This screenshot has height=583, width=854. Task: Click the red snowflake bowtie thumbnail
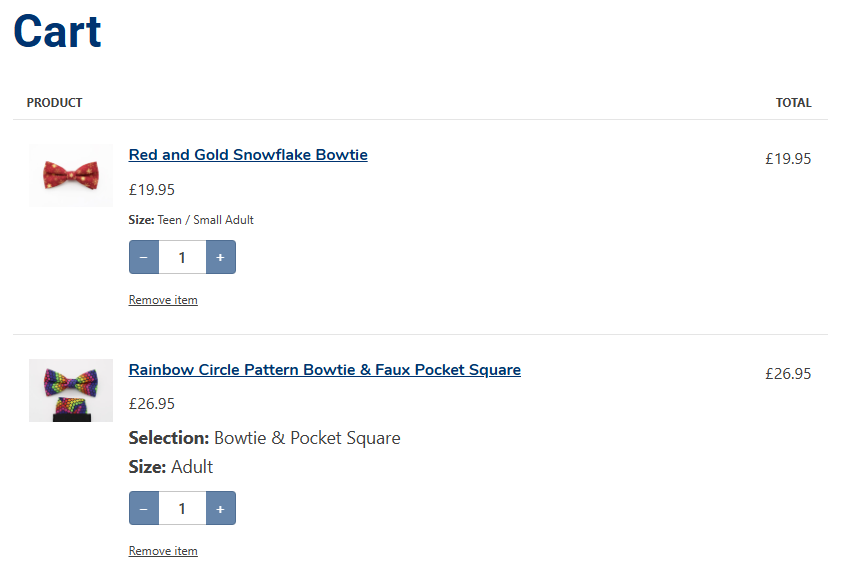71,176
